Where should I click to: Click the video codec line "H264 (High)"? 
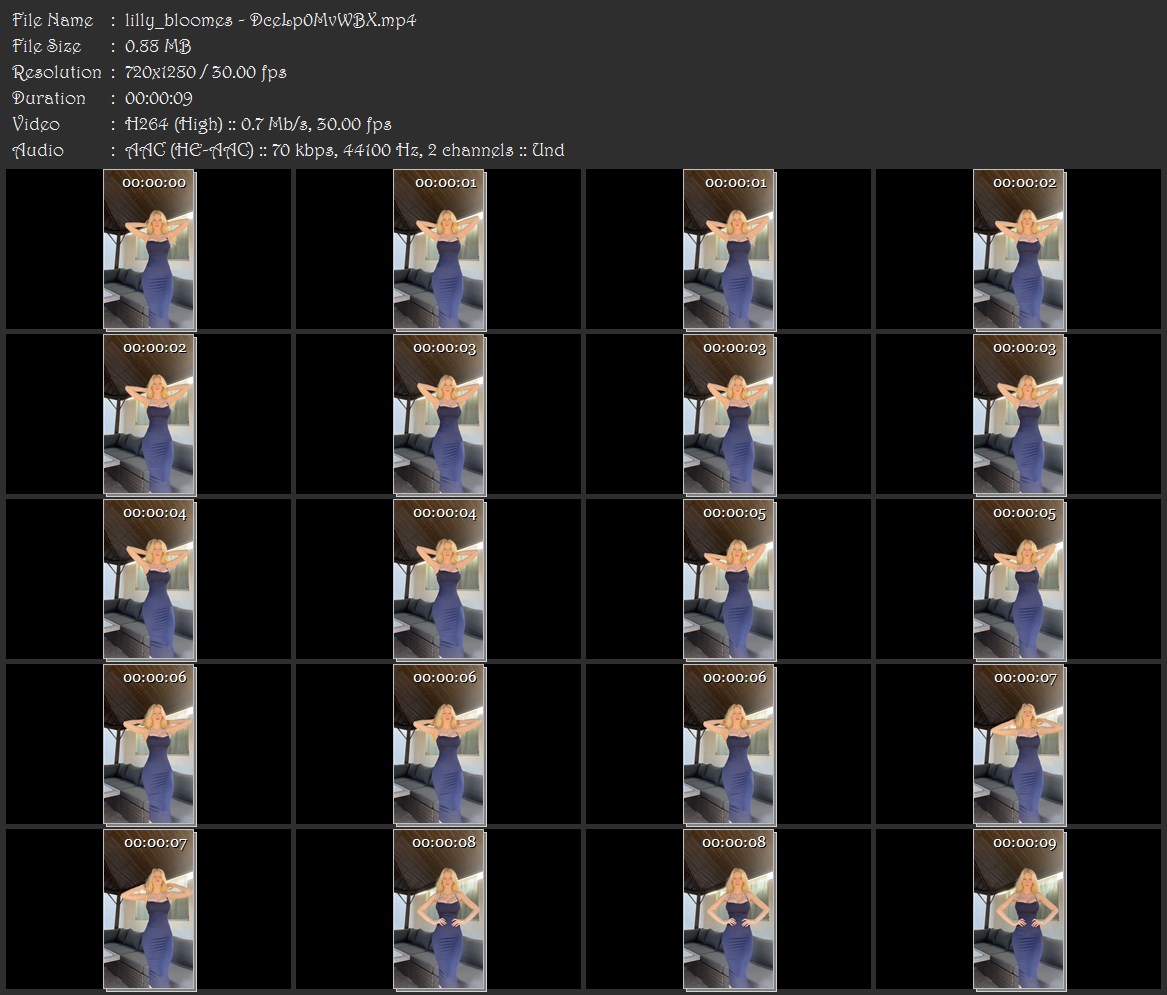click(173, 124)
